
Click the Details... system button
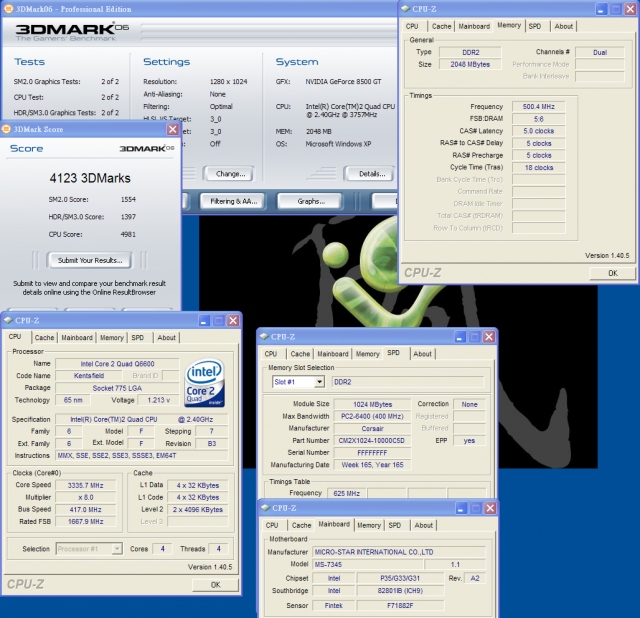pyautogui.click(x=371, y=174)
